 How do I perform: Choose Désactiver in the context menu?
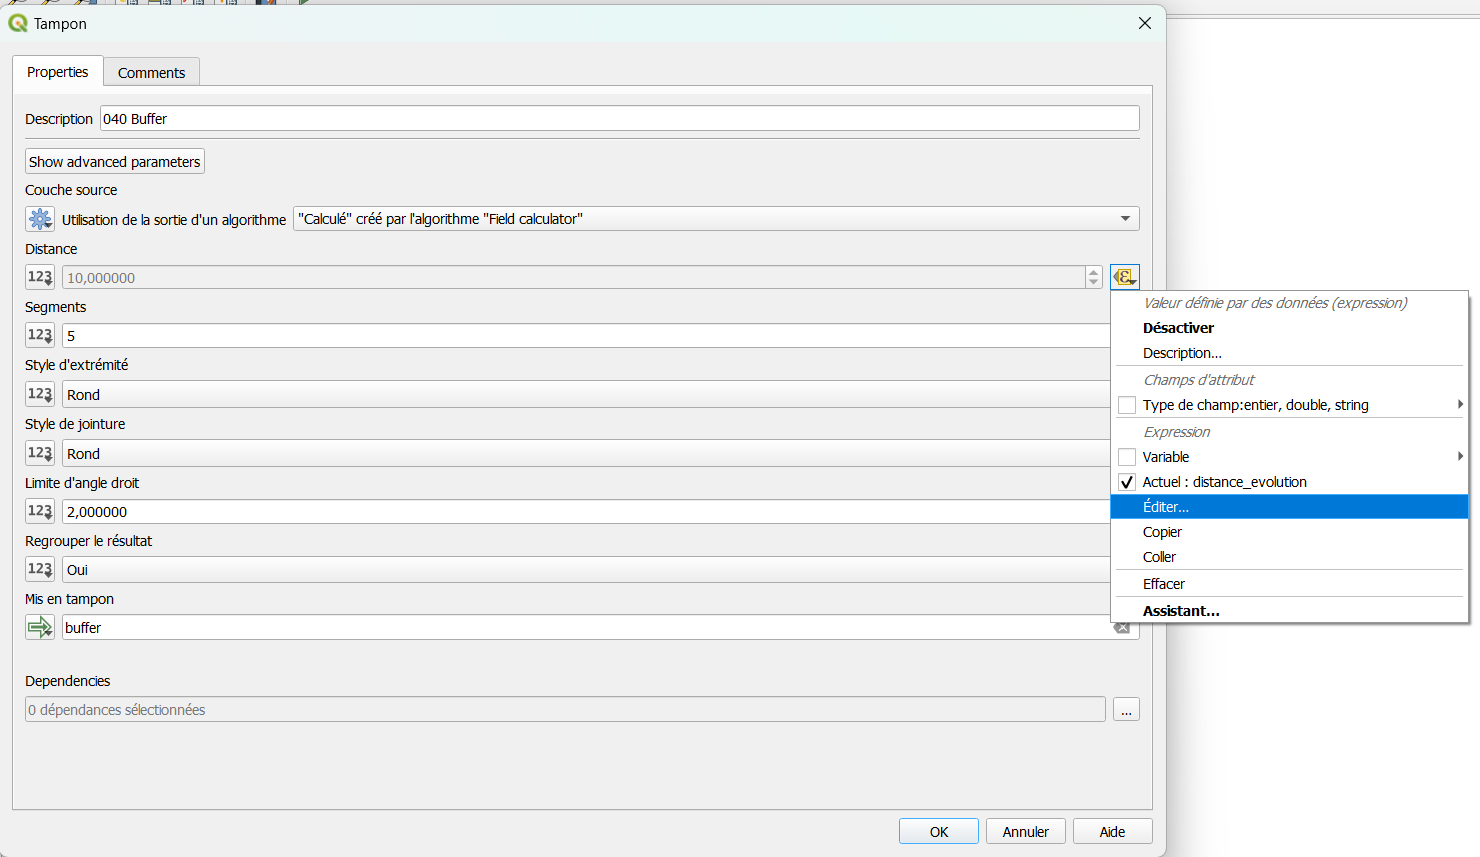[x=1289, y=328]
